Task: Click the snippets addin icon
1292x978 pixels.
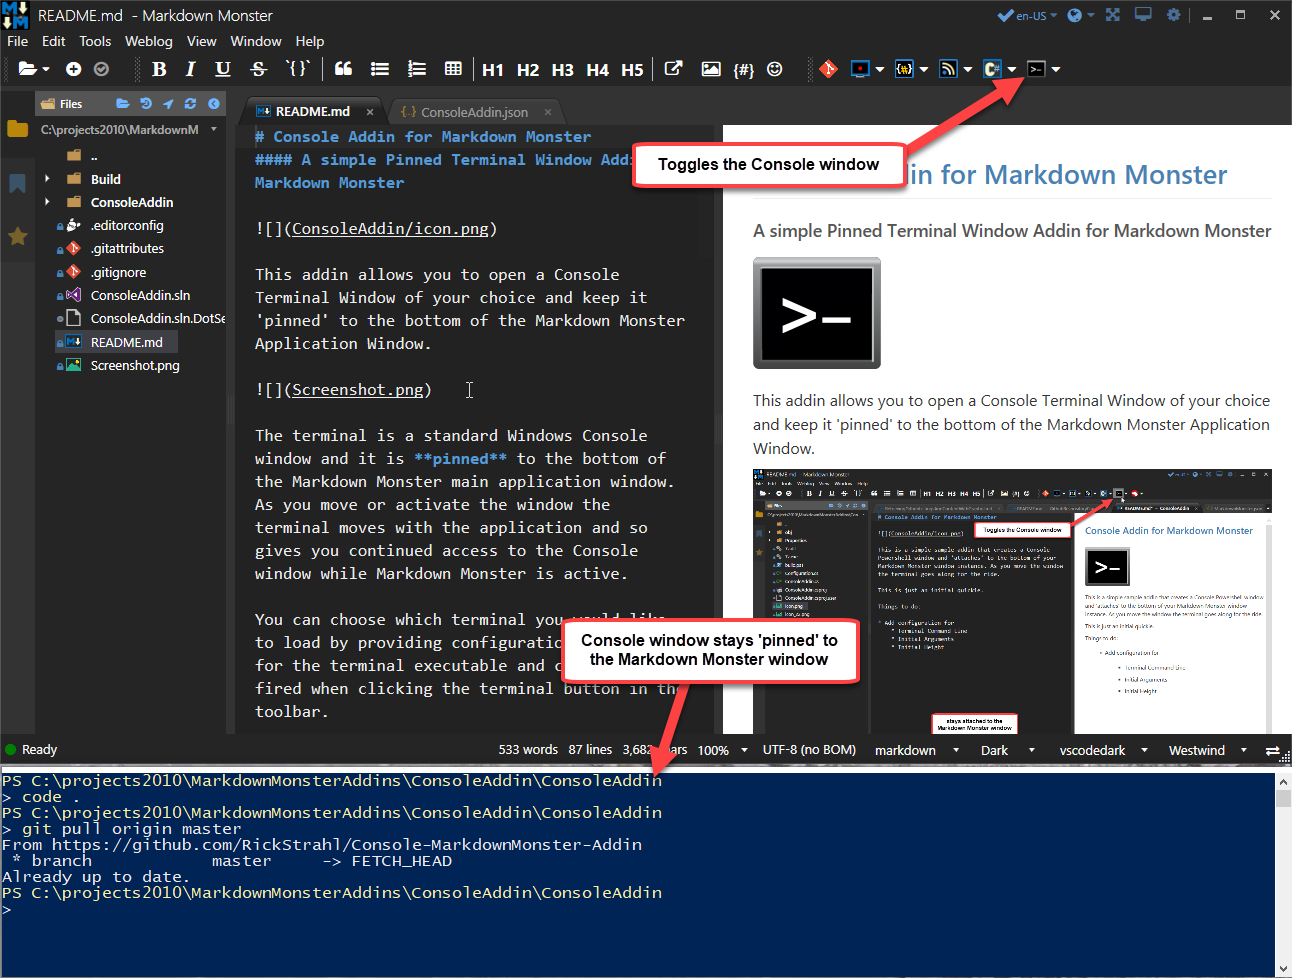Action: coord(904,69)
